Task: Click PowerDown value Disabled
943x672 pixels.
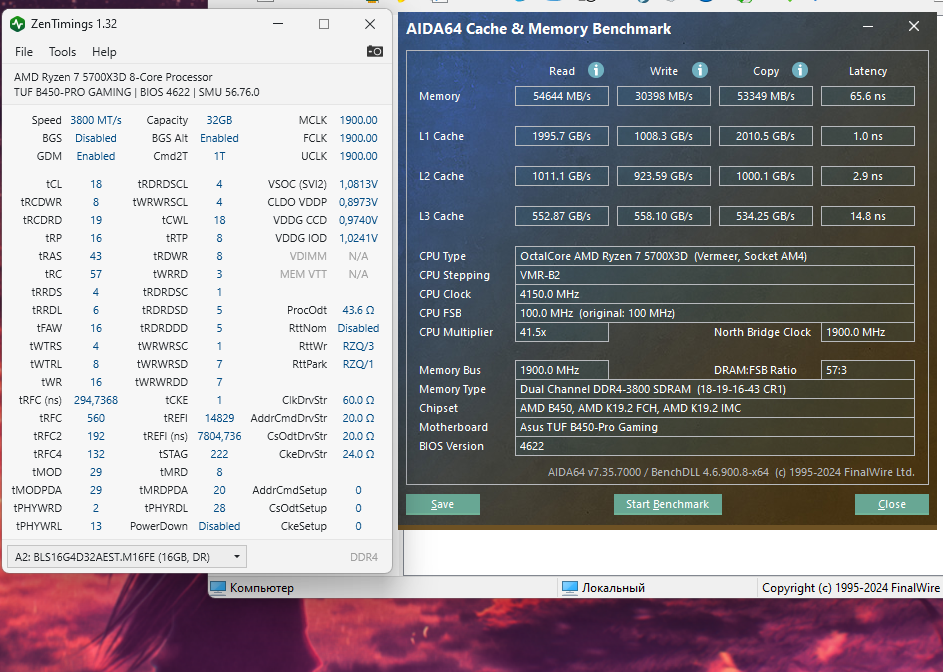Action: (x=220, y=526)
